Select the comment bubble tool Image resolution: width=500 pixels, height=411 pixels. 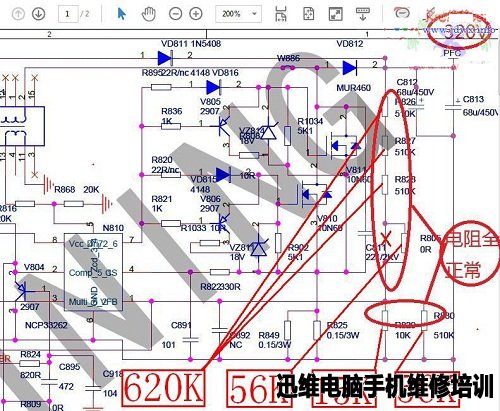tap(403, 13)
